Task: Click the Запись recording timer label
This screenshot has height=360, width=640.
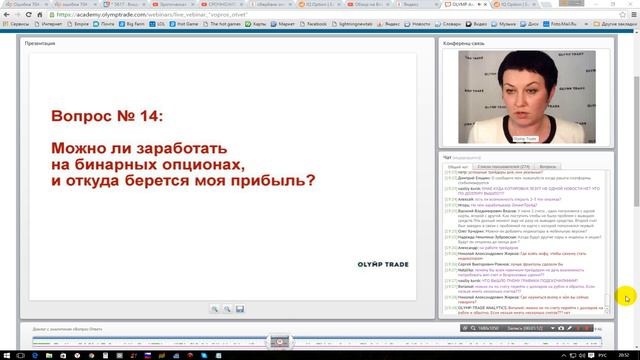Action: pyautogui.click(x=525, y=328)
